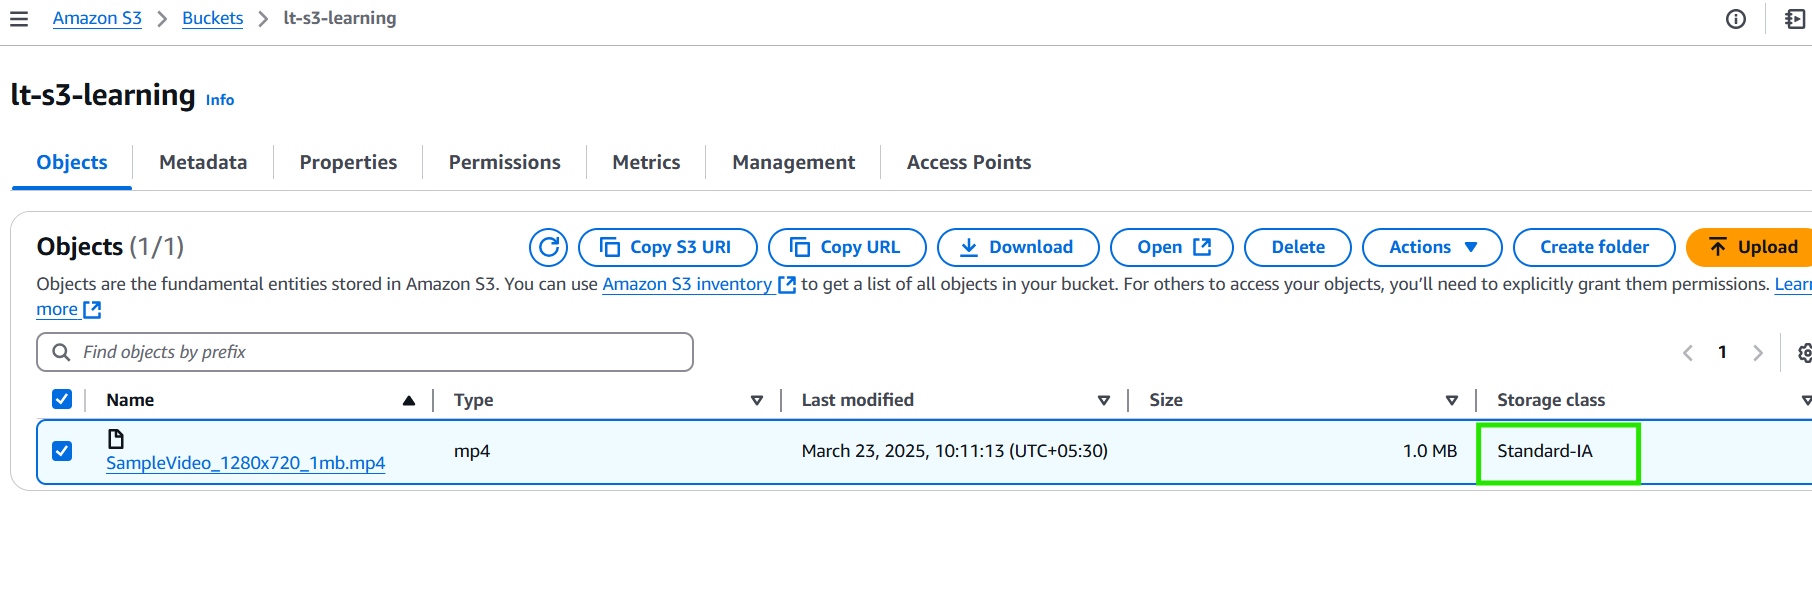Open the Amazon S3 inventory link
1812x592 pixels.
698,284
